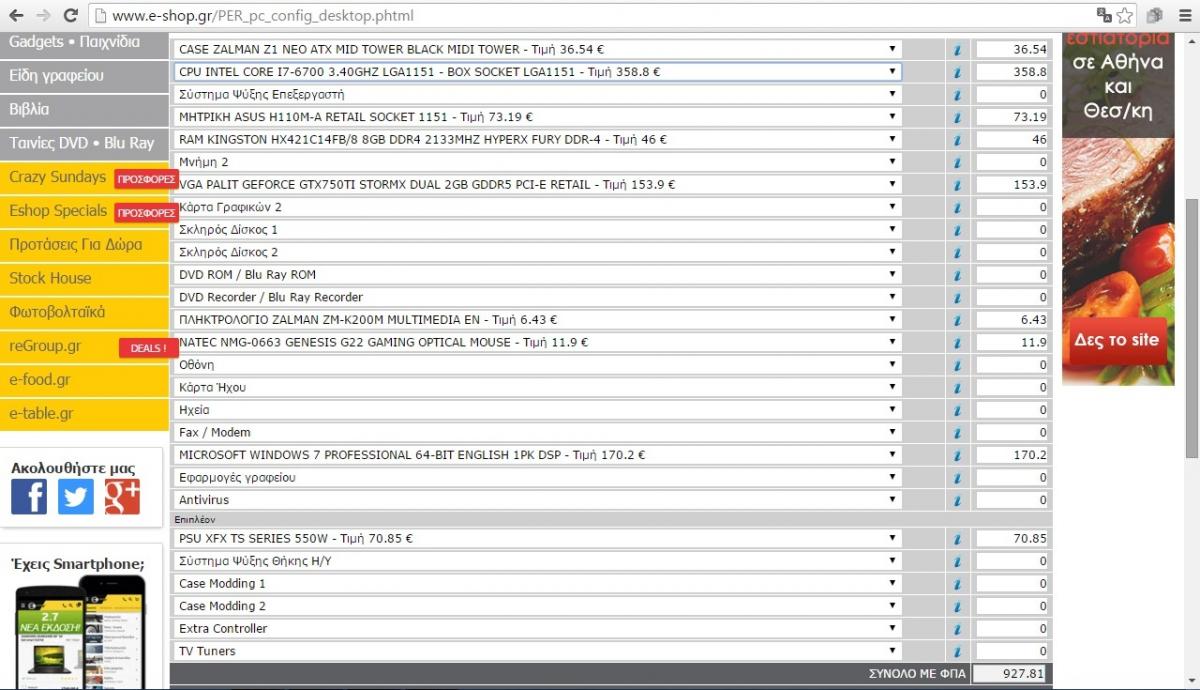Click info icon for TV Tuners row

958,651
